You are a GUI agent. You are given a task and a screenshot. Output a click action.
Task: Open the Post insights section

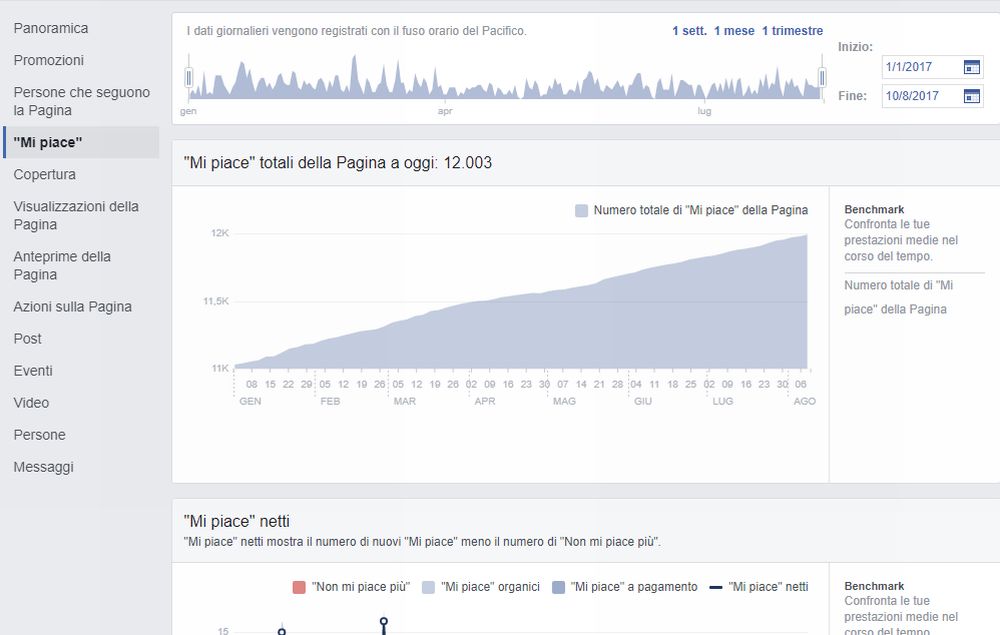tap(28, 338)
